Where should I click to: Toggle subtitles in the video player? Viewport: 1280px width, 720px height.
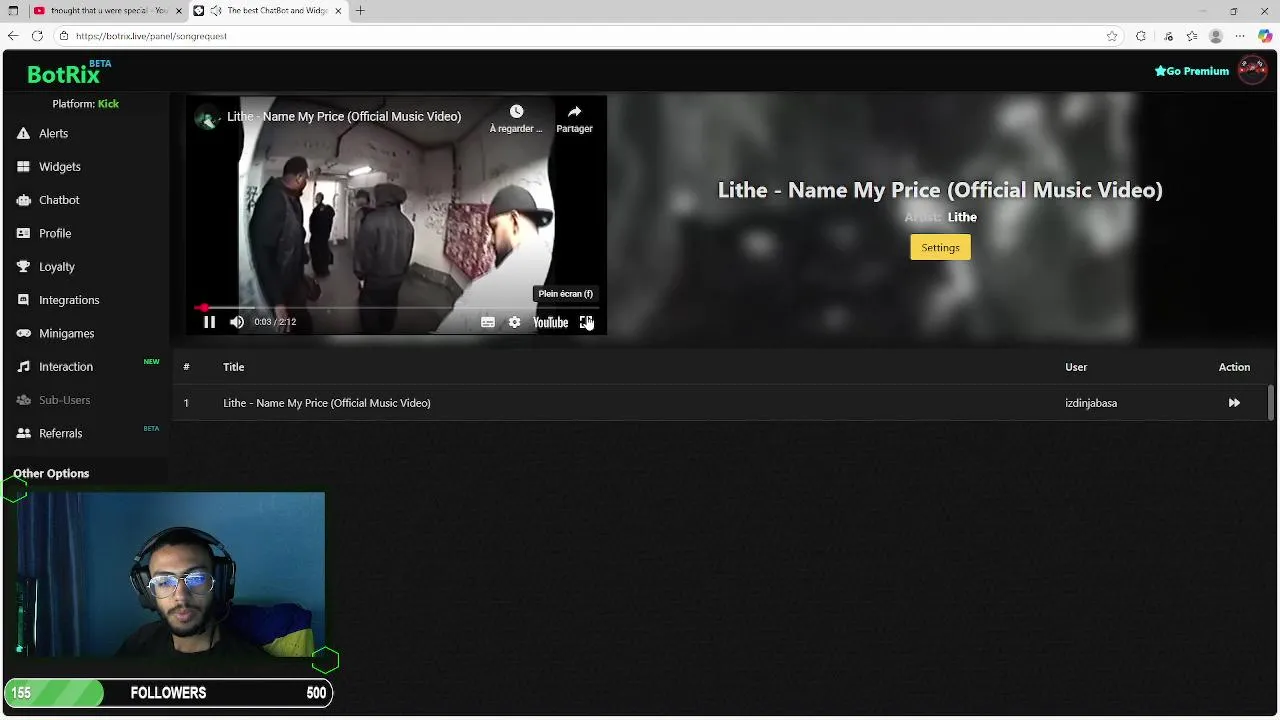(x=488, y=322)
